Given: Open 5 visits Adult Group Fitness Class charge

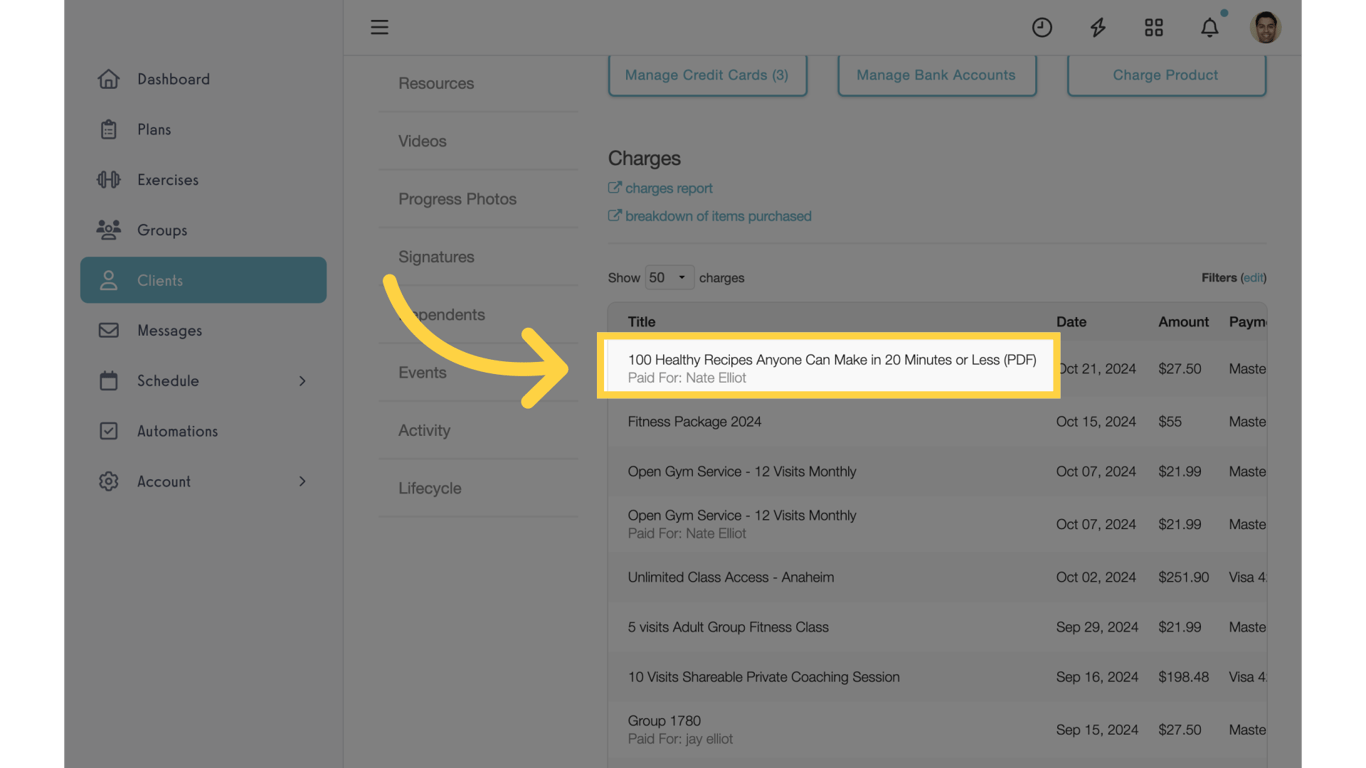Looking at the screenshot, I should 728,628.
